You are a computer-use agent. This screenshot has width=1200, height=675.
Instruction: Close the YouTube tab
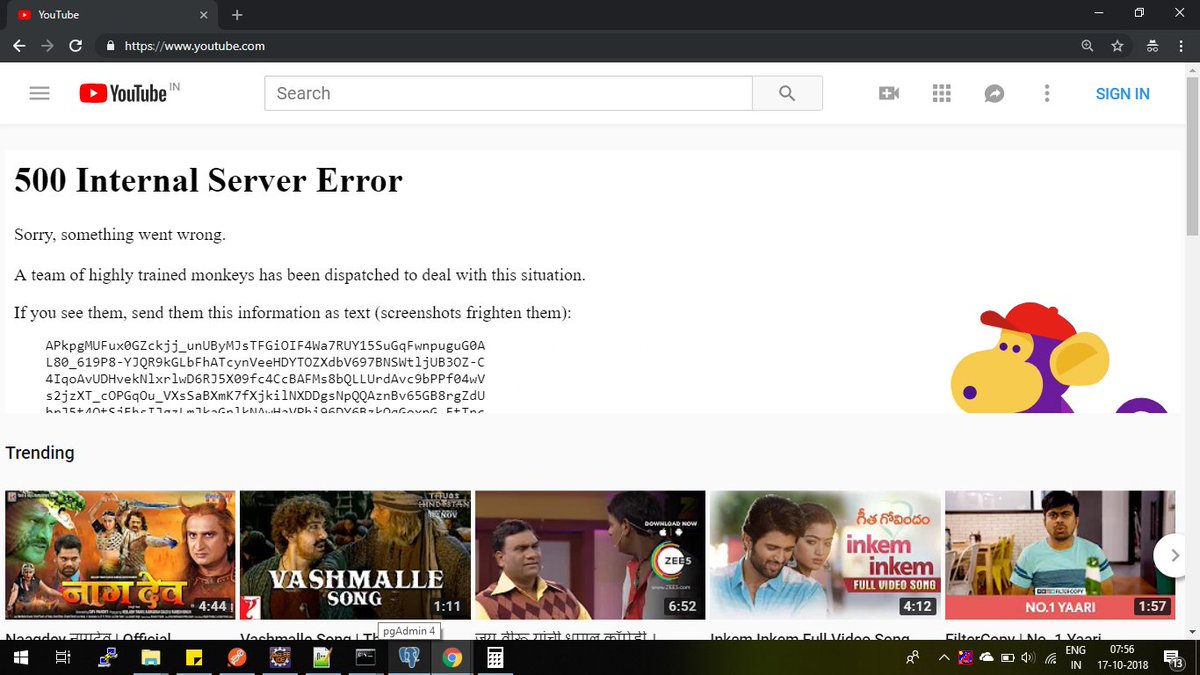[203, 15]
